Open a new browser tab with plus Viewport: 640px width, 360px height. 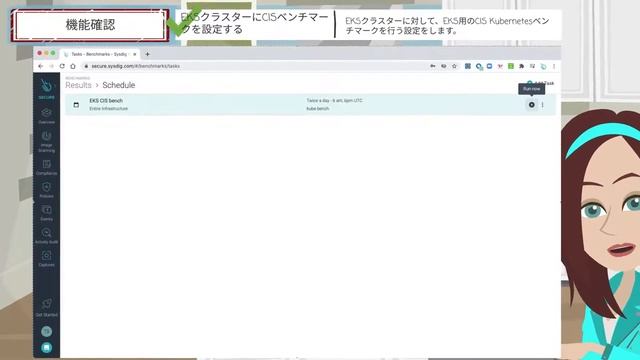[147, 54]
